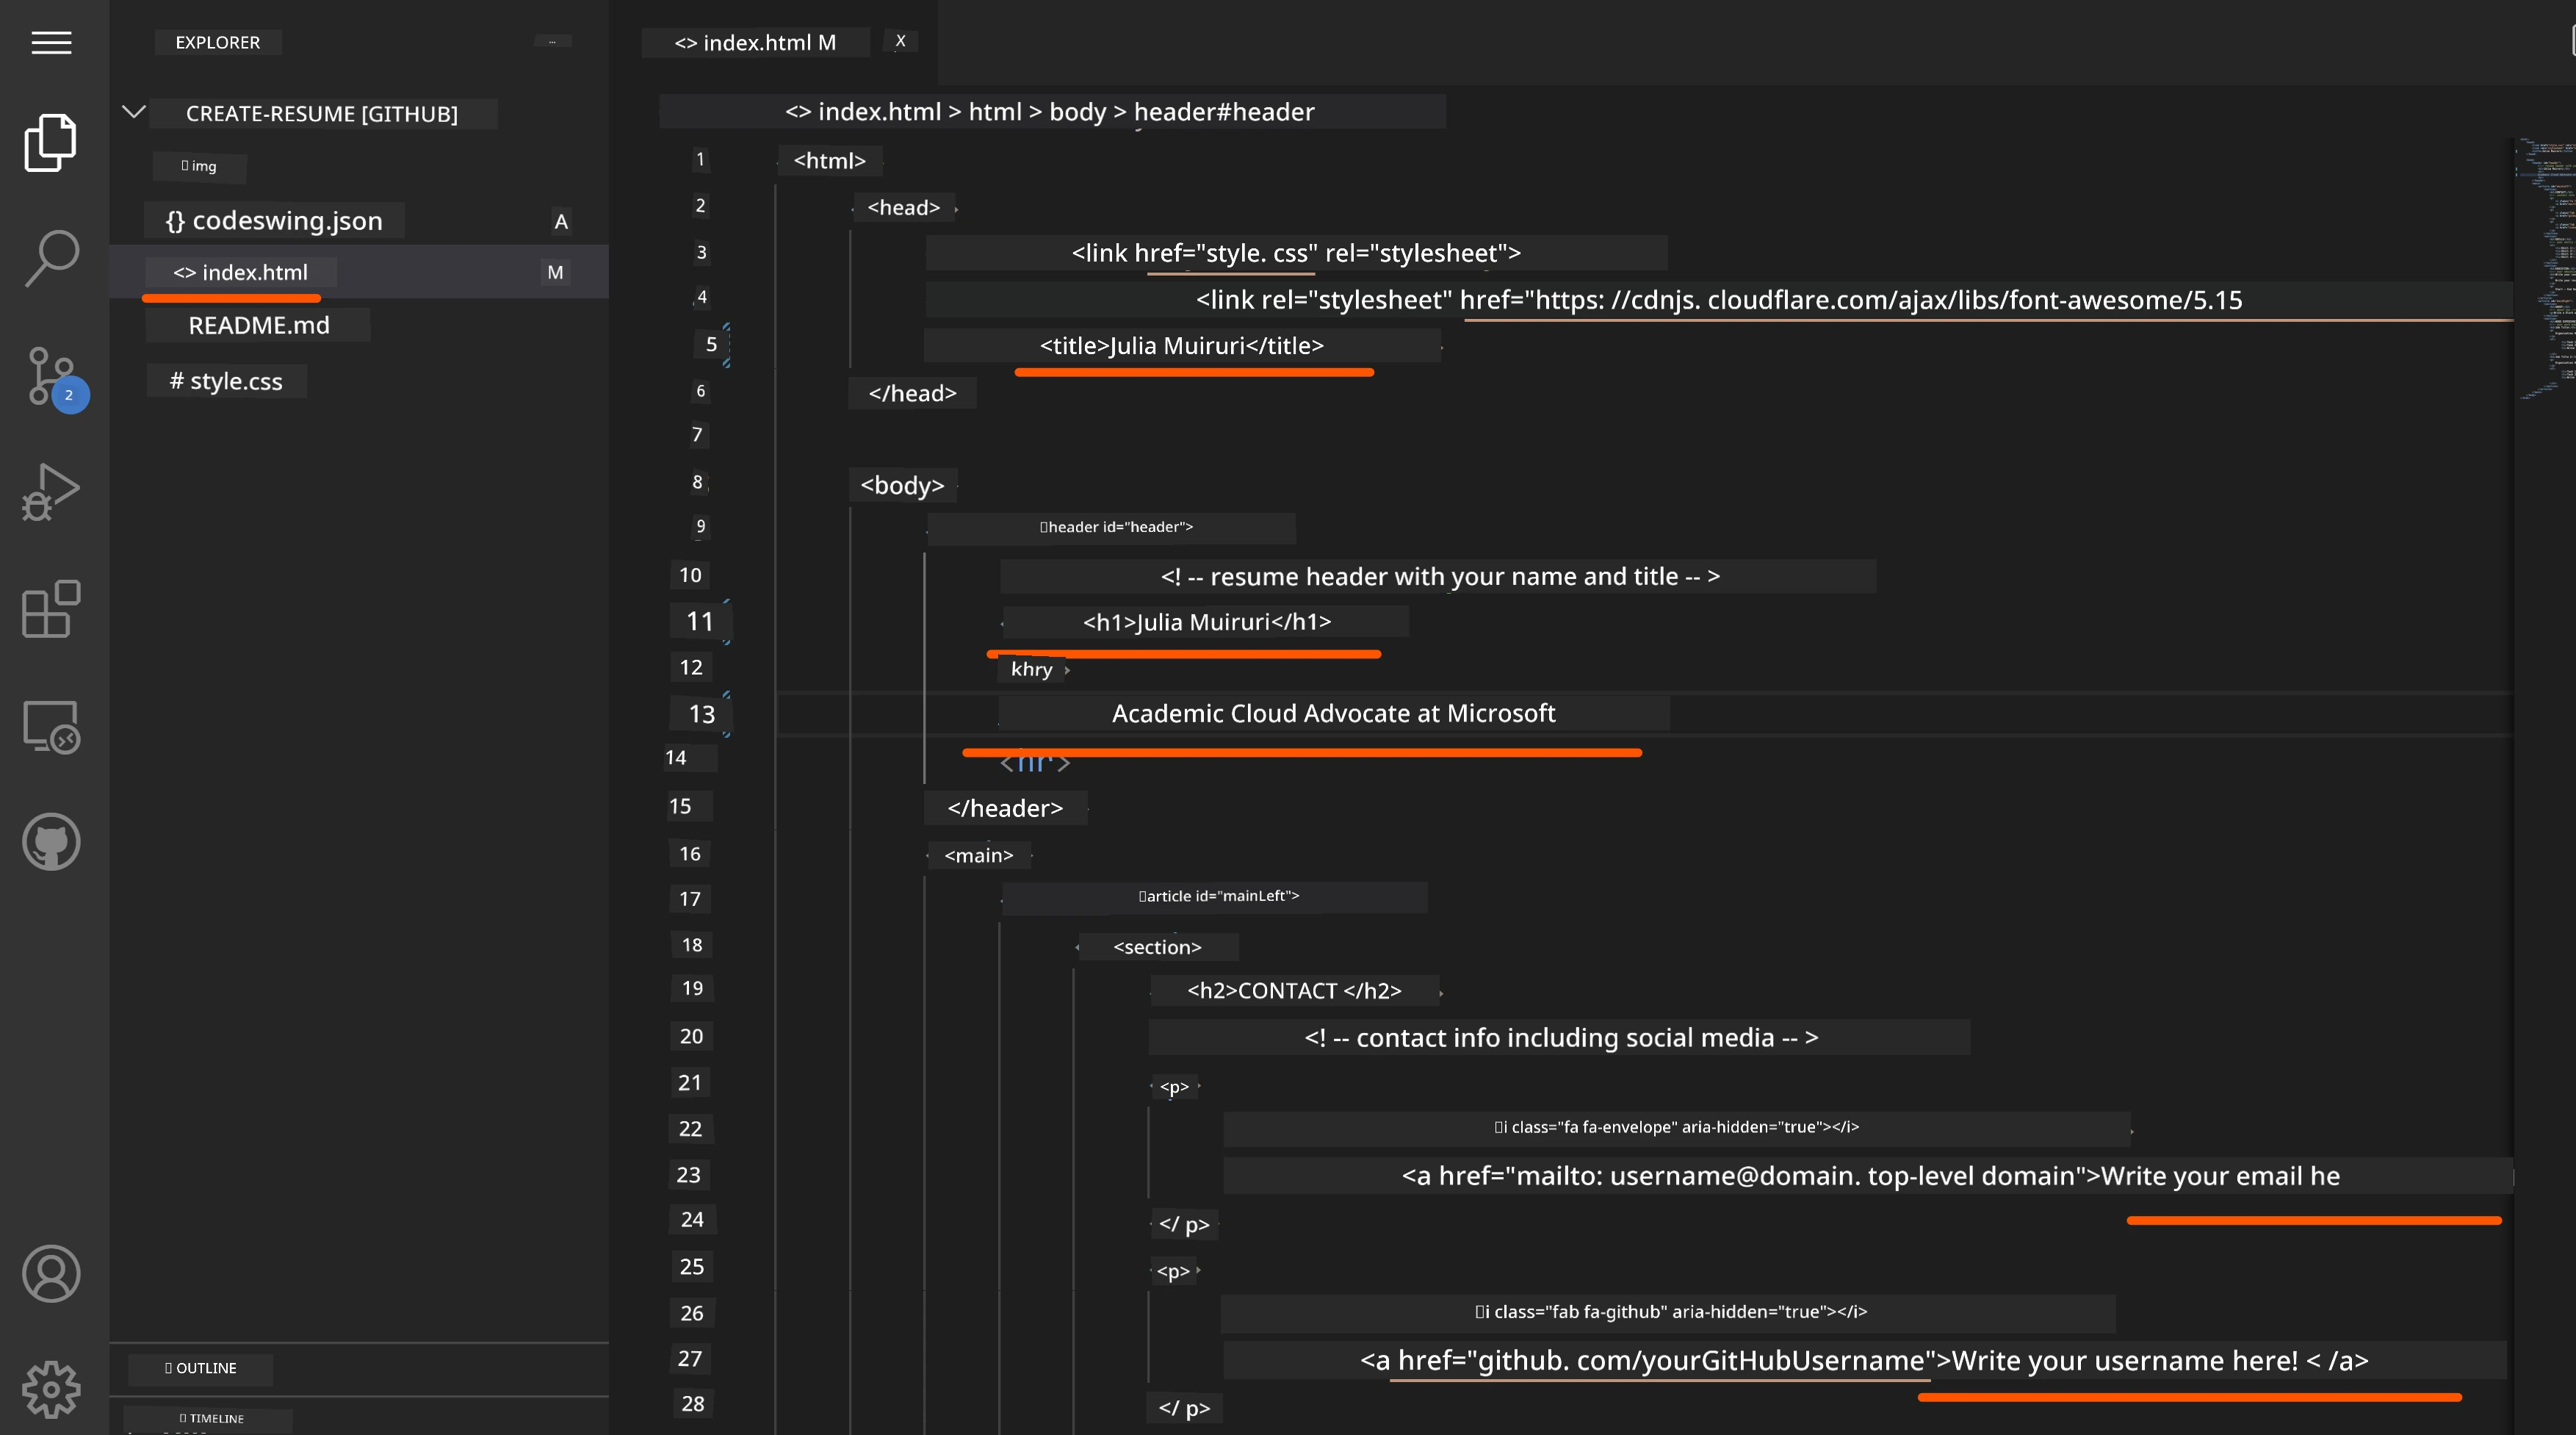Select index.html in the file explorer

coord(240,272)
